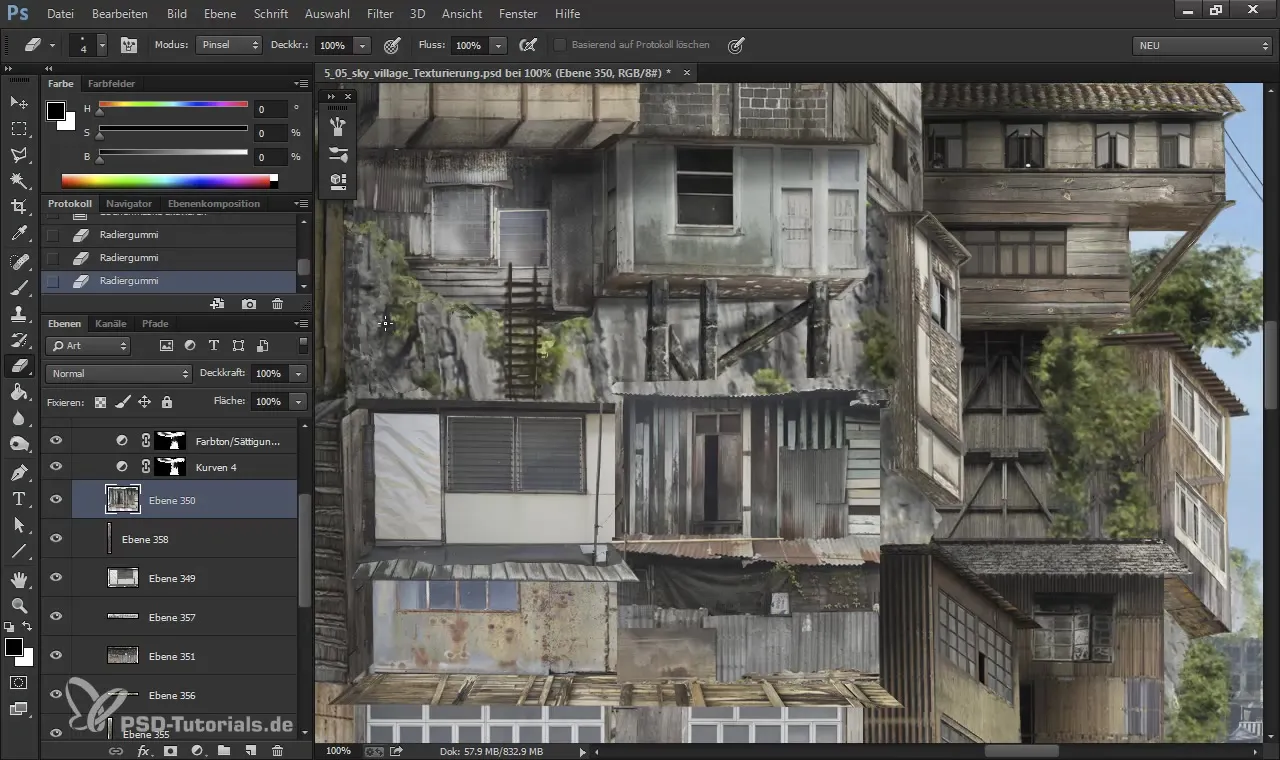
Task: Hide layer Ebene 349
Action: (x=56, y=577)
